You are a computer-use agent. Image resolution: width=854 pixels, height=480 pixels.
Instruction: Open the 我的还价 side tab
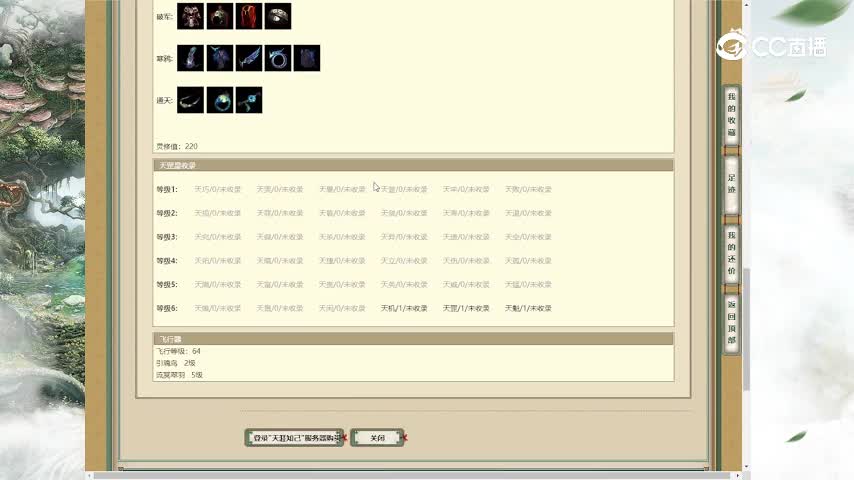point(731,253)
